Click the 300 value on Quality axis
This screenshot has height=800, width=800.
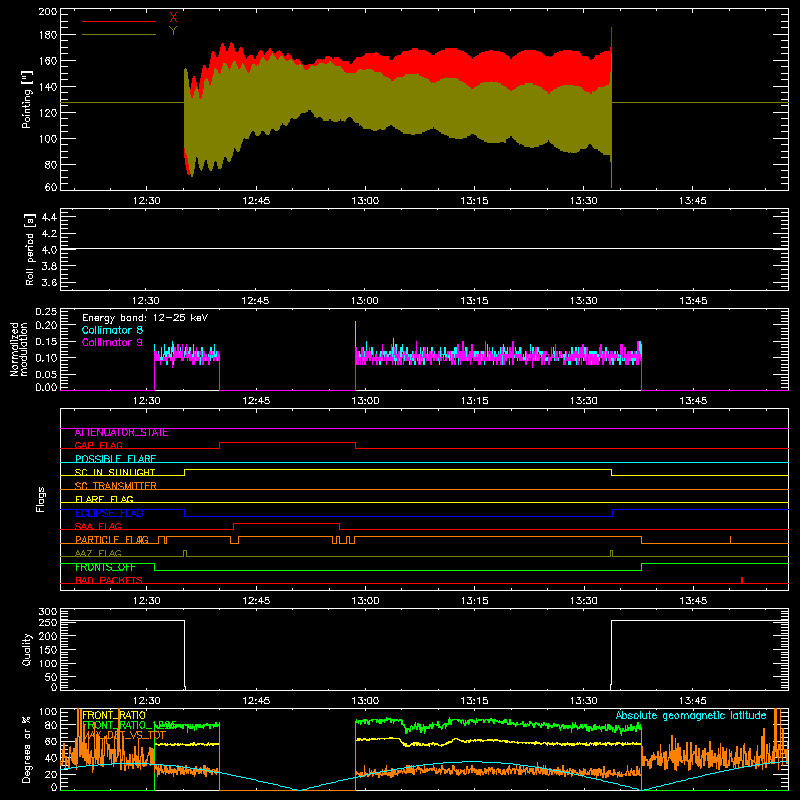[47, 612]
